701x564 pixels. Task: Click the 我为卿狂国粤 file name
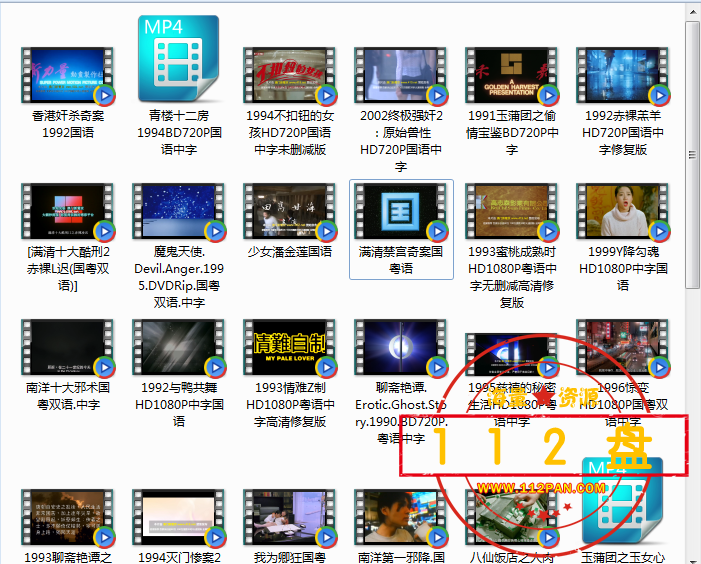click(290, 557)
